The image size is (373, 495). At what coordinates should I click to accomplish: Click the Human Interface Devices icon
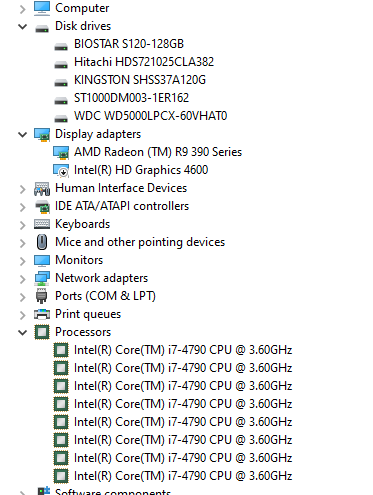point(42,188)
